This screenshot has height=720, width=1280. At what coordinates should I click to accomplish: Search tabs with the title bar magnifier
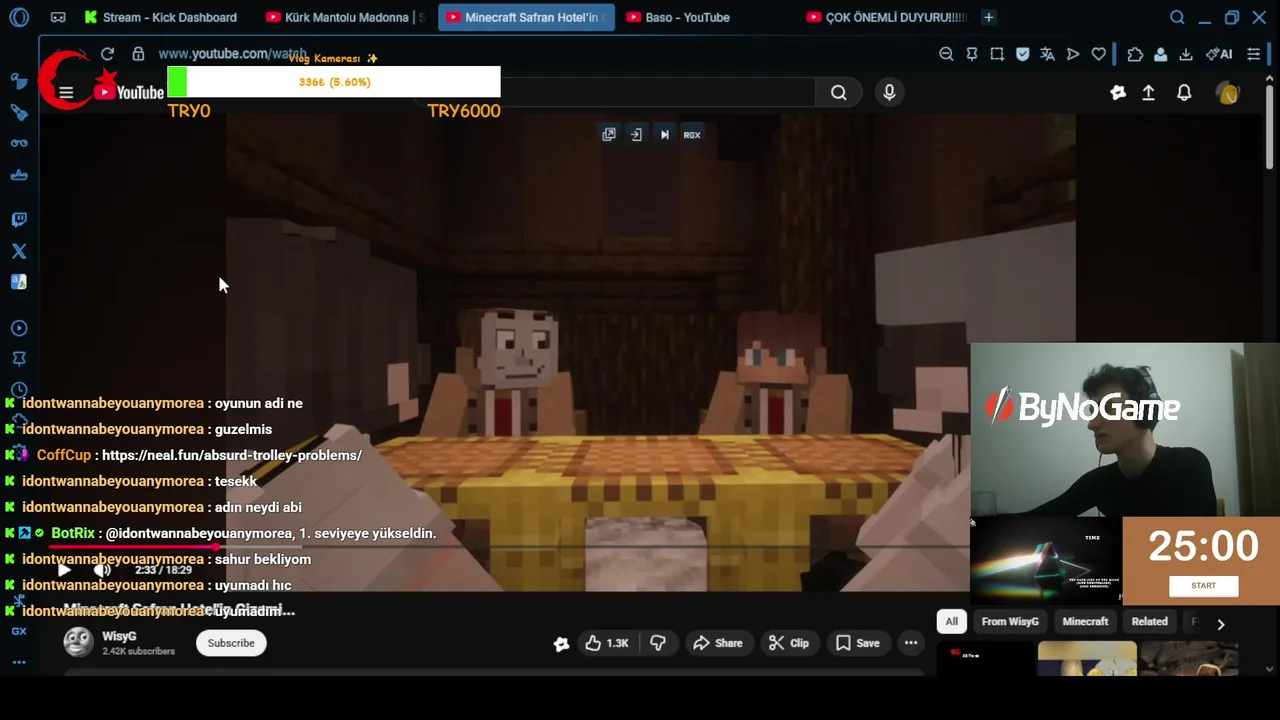pyautogui.click(x=1177, y=17)
